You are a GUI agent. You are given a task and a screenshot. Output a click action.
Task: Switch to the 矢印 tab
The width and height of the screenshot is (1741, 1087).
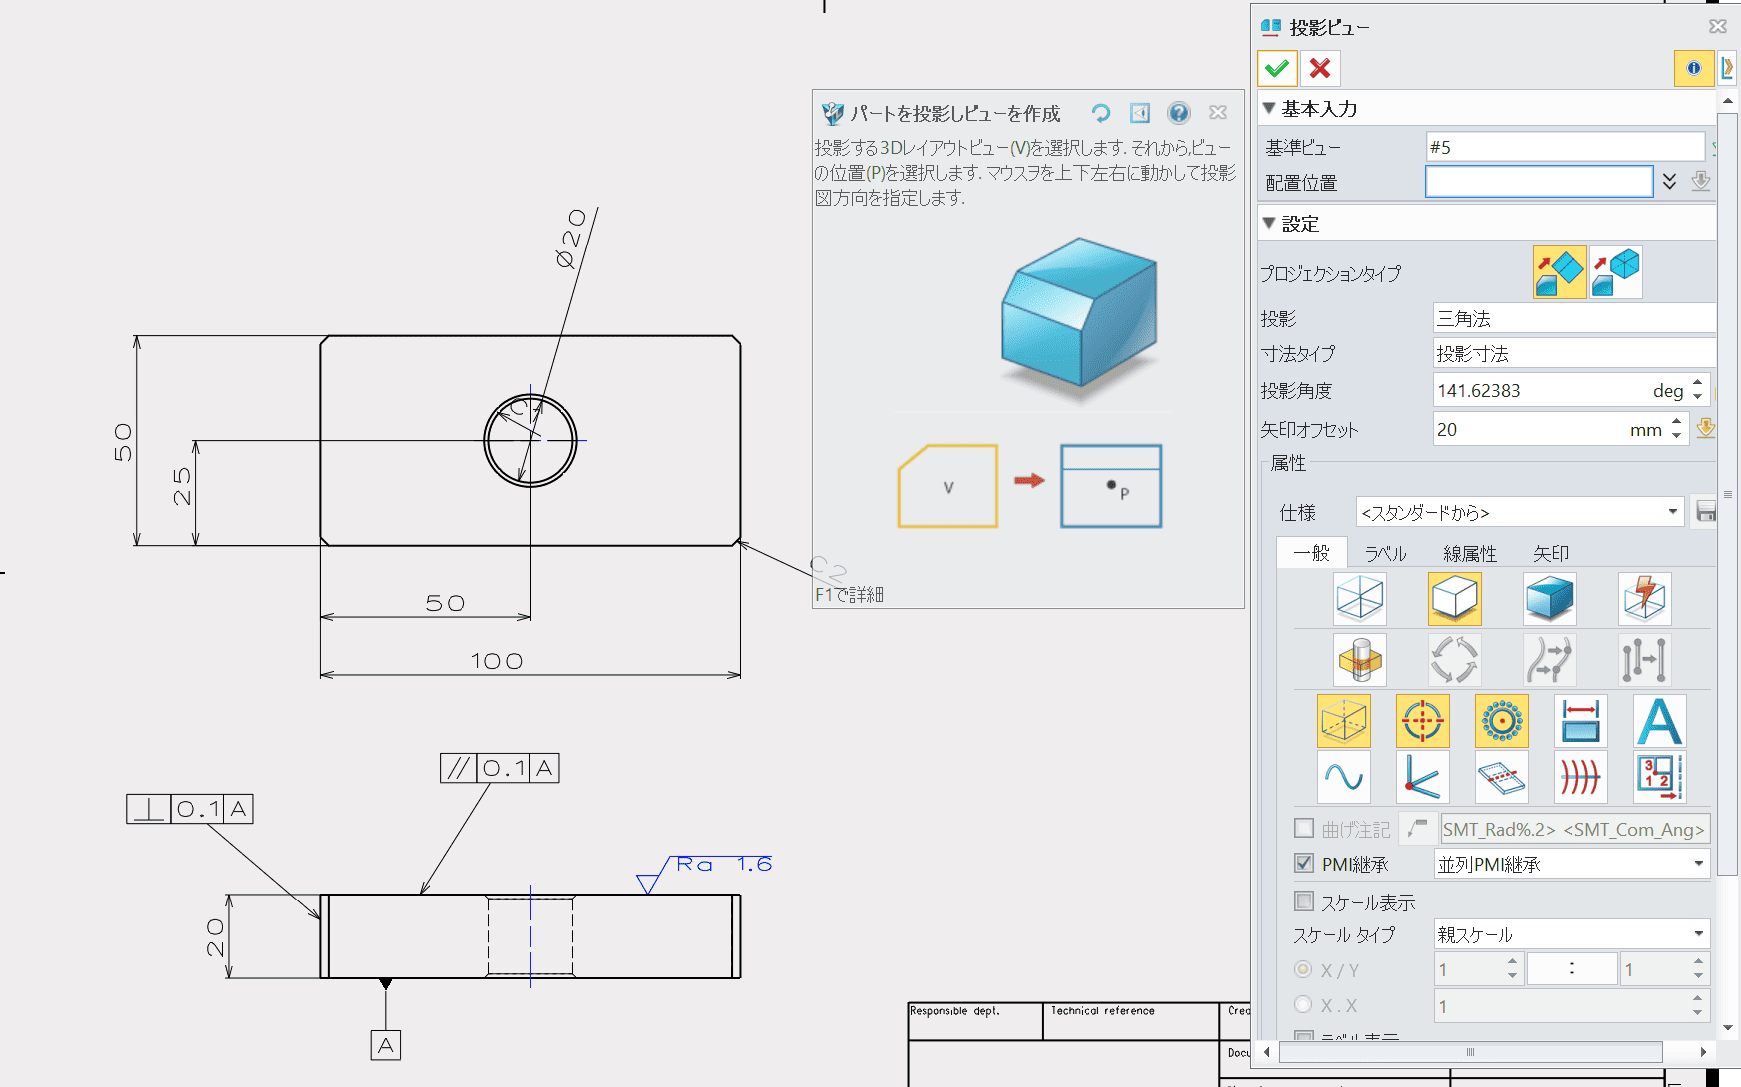pyautogui.click(x=1551, y=553)
